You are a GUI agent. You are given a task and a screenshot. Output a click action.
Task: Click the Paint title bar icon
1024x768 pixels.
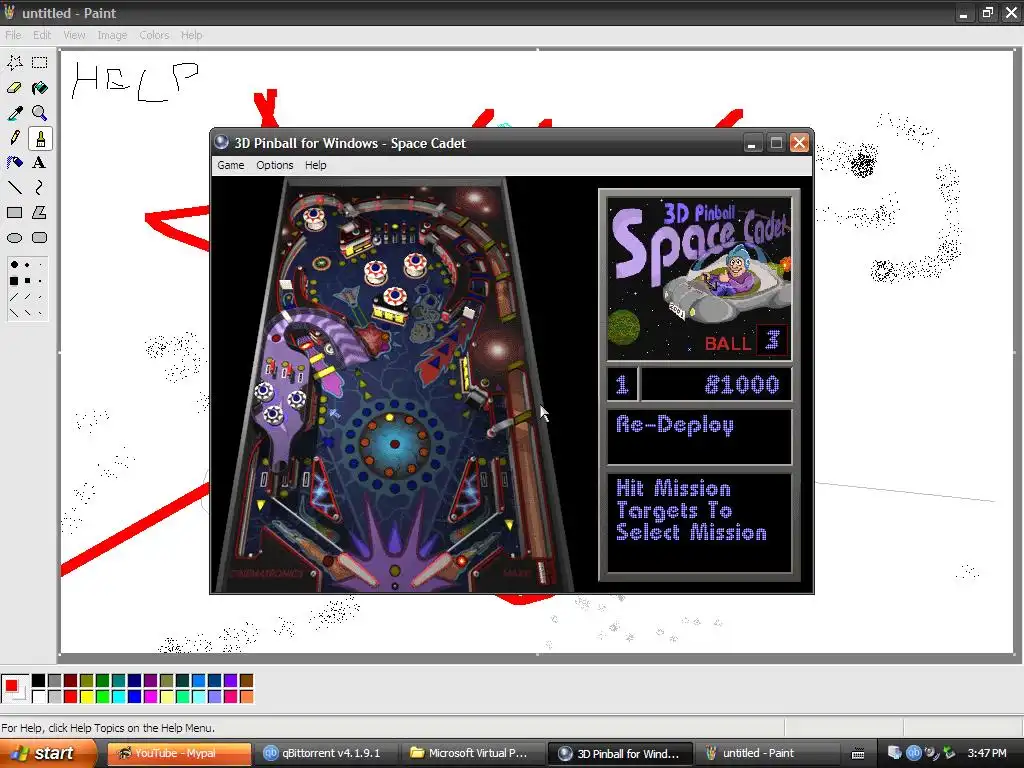point(9,12)
